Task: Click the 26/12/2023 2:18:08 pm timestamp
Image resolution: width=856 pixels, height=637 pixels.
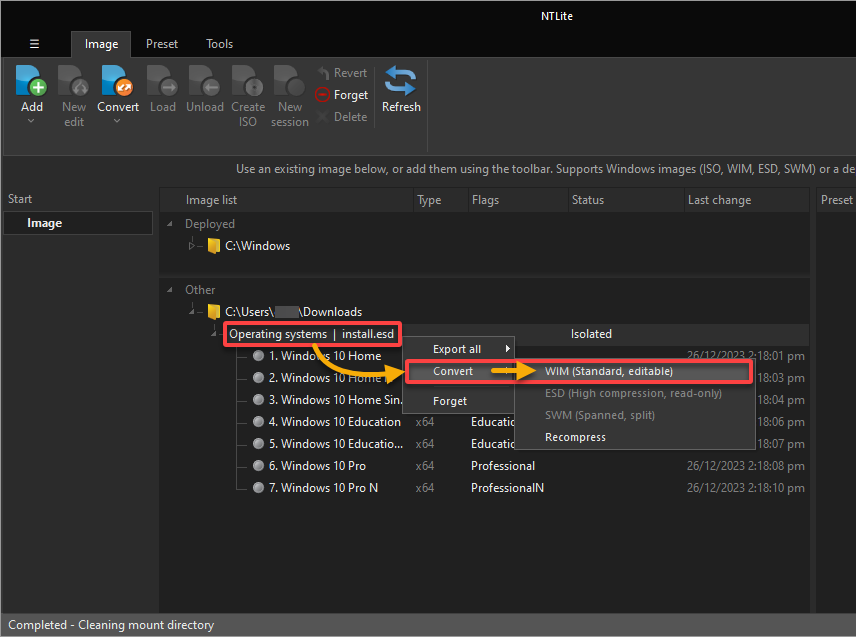Action: [745, 466]
